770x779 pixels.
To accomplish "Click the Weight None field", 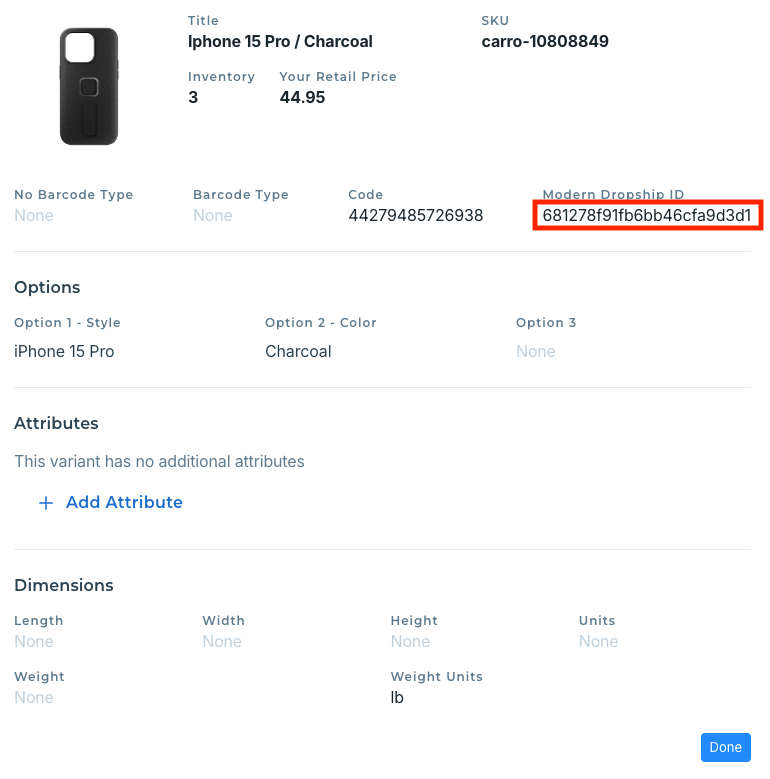I will tap(34, 697).
